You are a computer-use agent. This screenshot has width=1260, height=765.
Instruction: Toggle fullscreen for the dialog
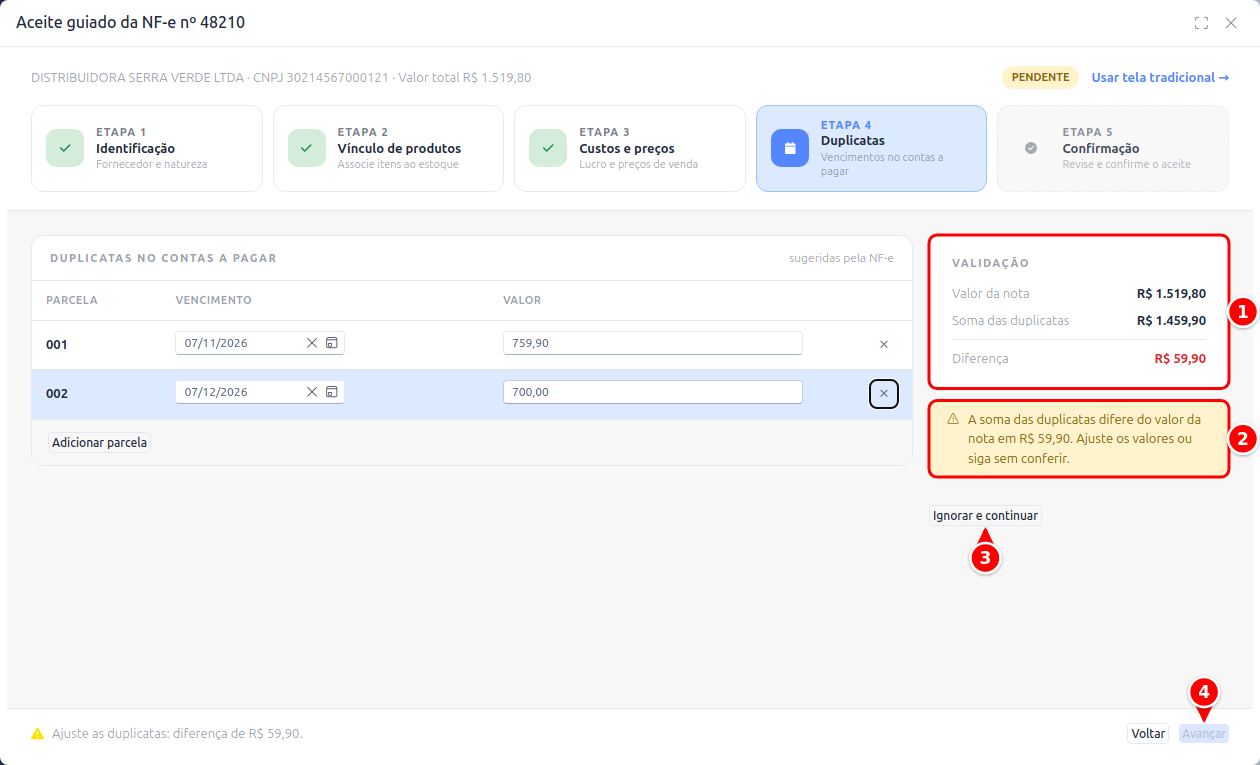[x=1201, y=23]
